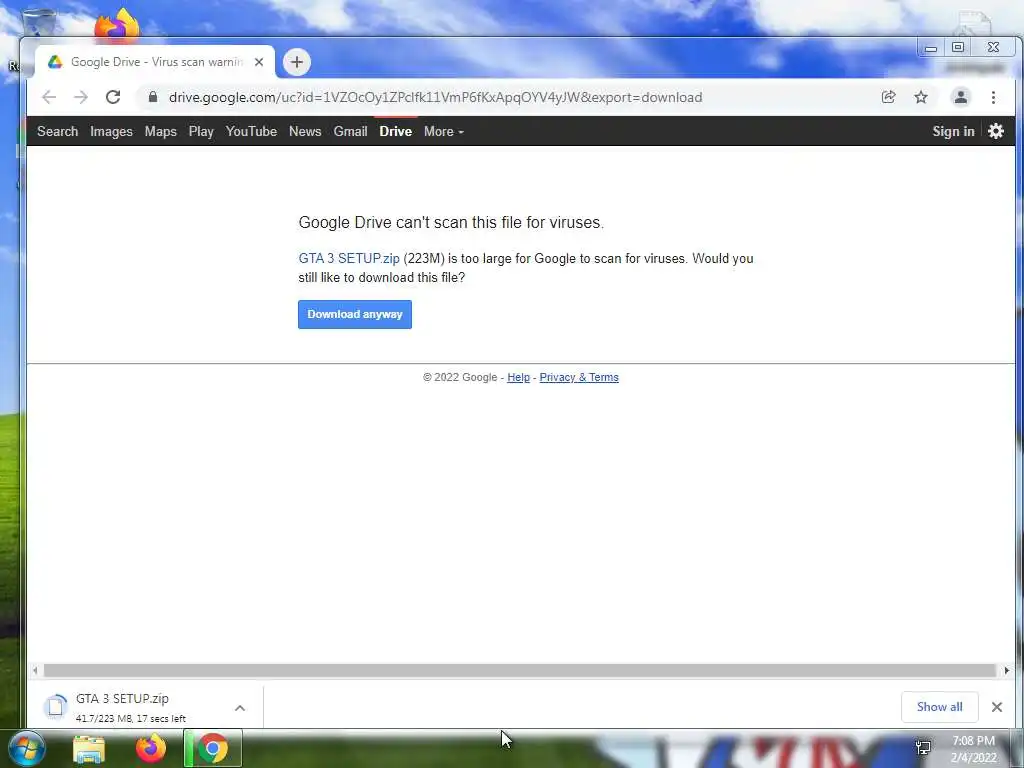Open the Help link in footer

(519, 377)
